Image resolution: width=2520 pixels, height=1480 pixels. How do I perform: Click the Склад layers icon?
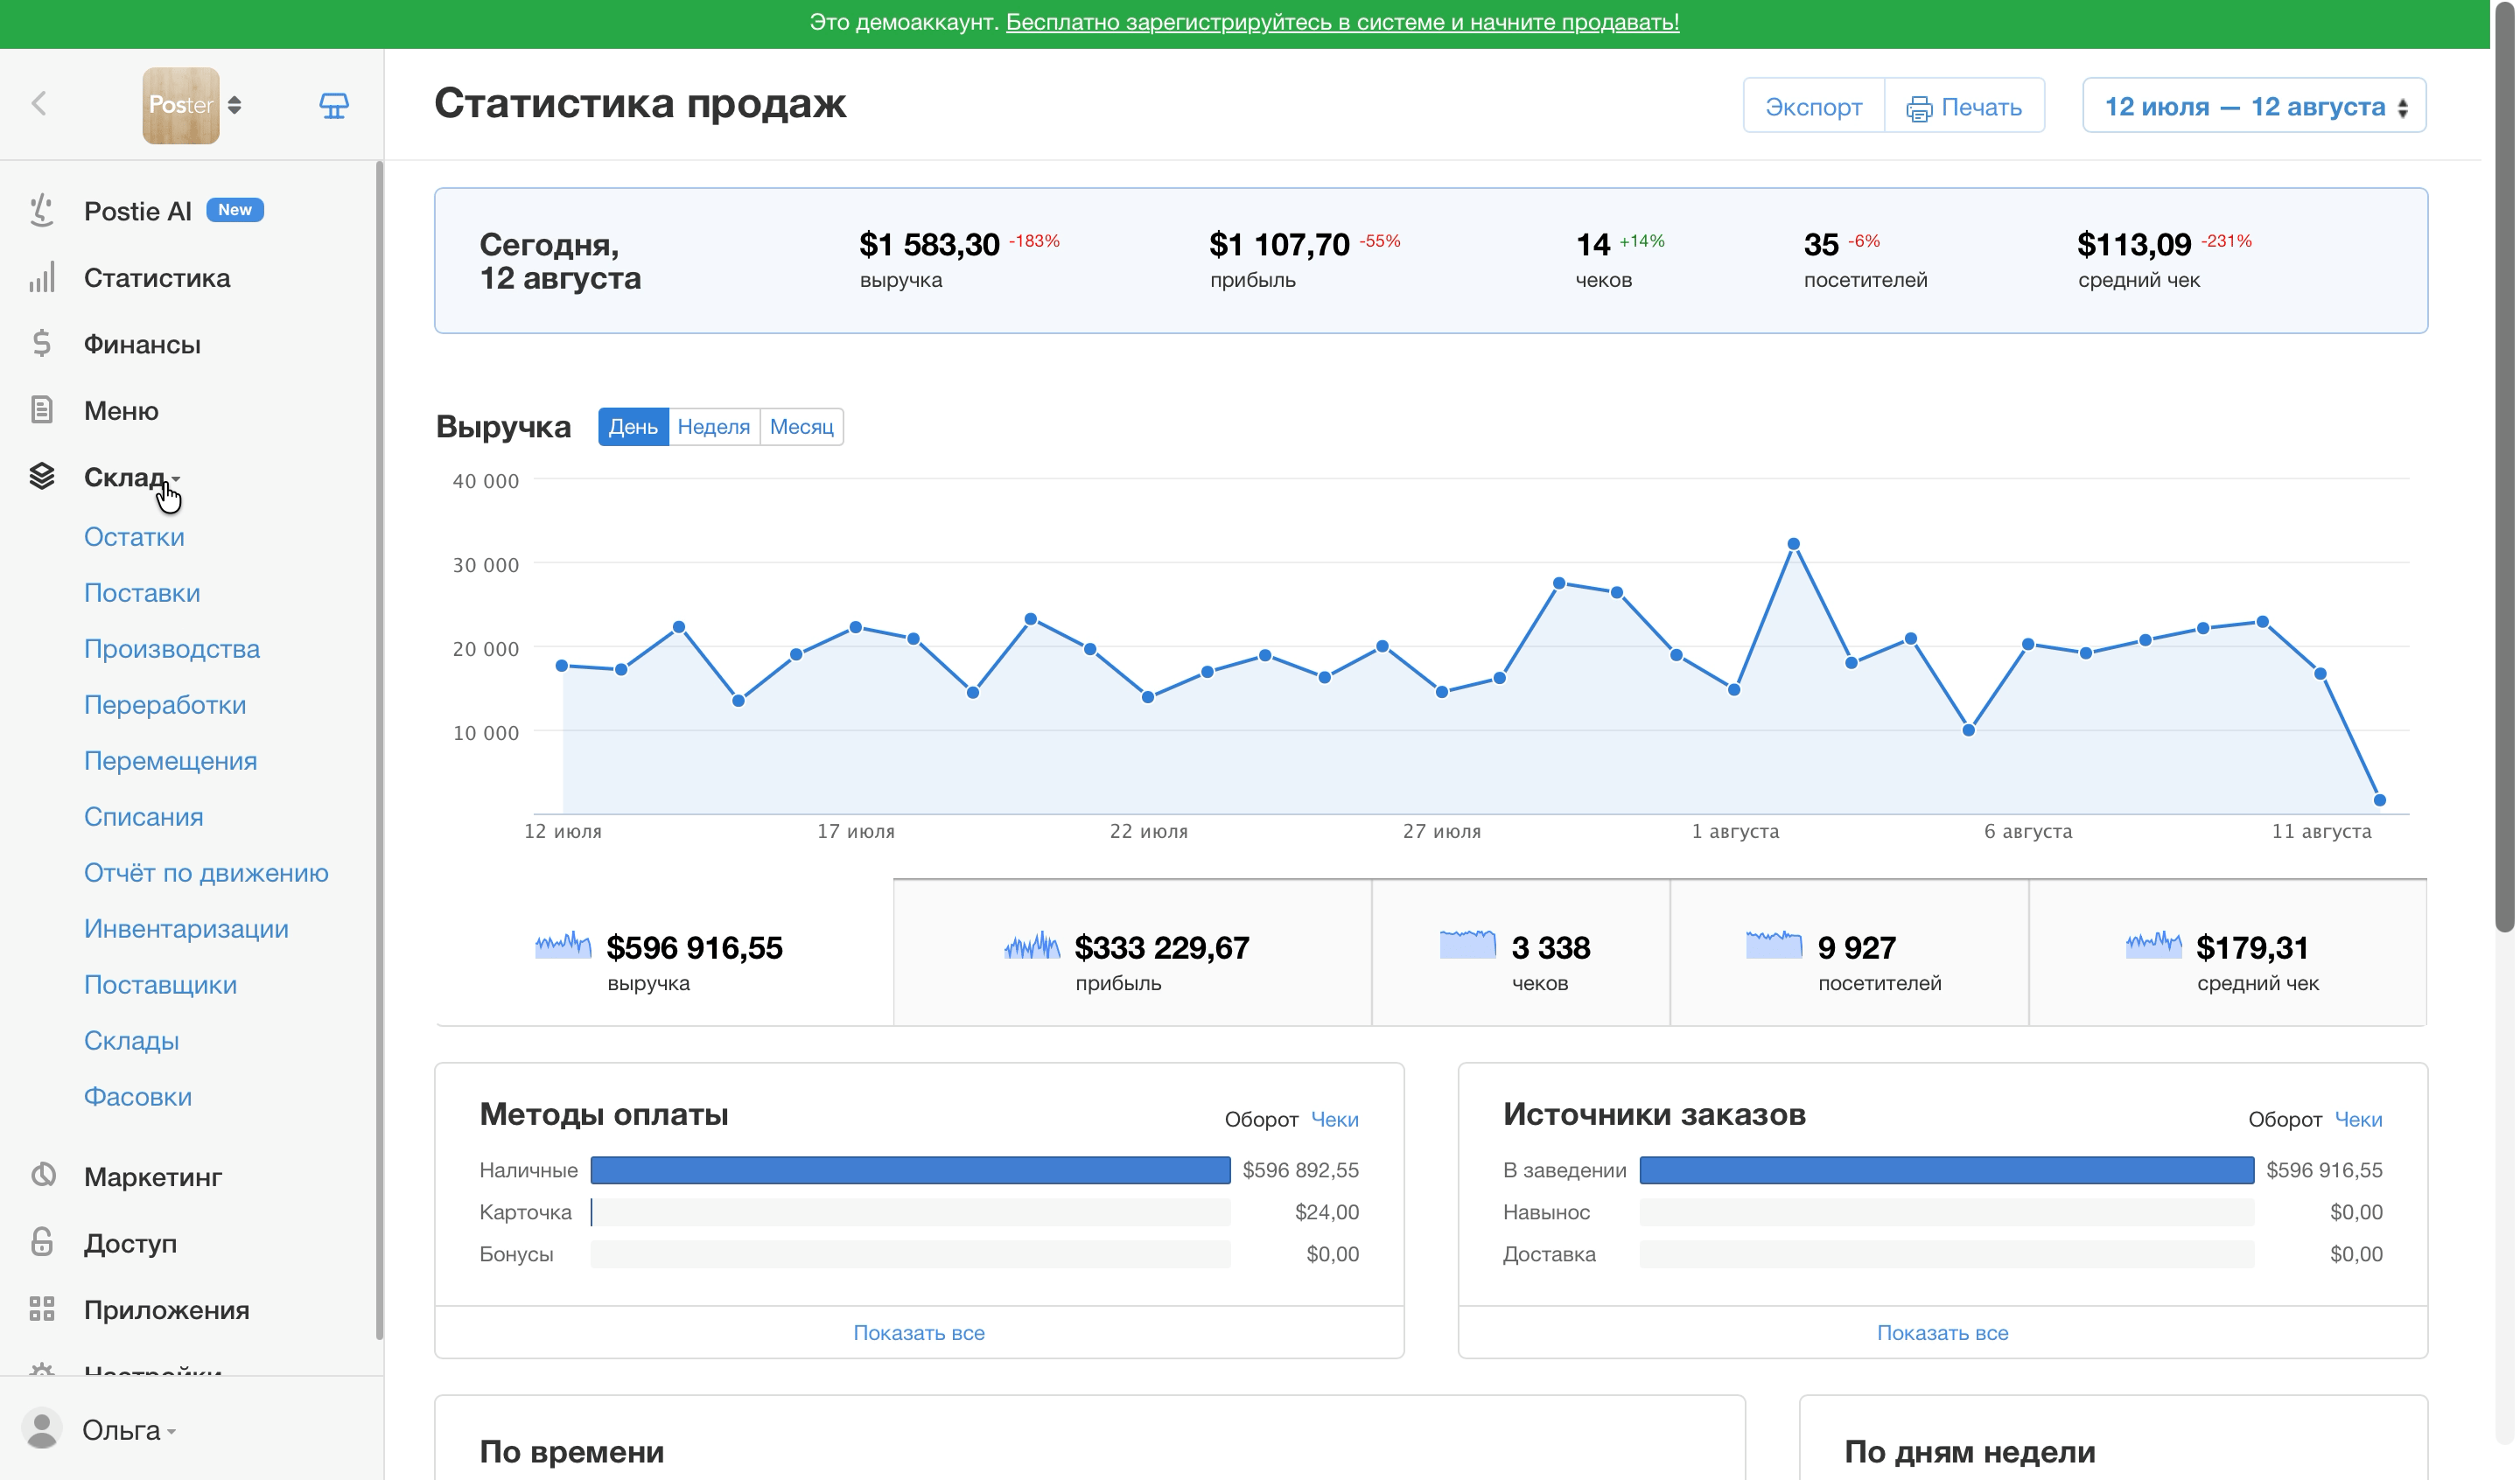42,476
